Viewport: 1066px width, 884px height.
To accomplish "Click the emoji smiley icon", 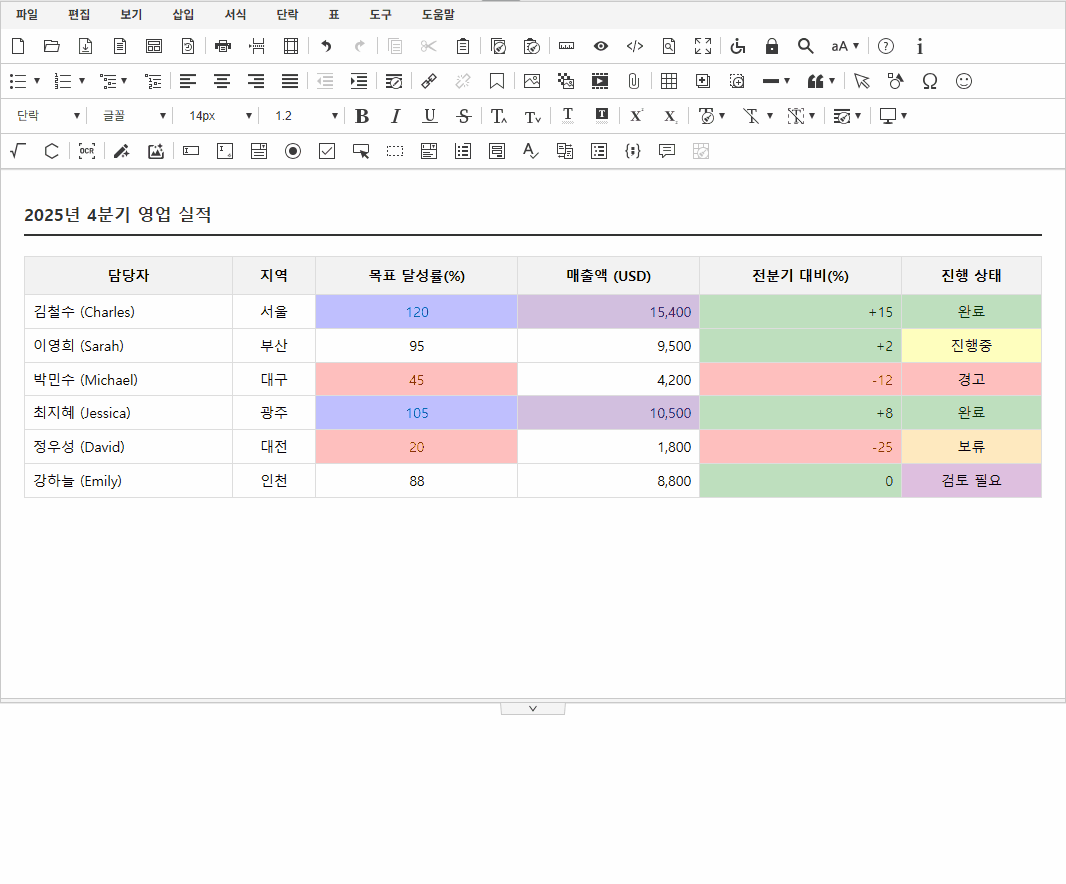I will coord(964,81).
